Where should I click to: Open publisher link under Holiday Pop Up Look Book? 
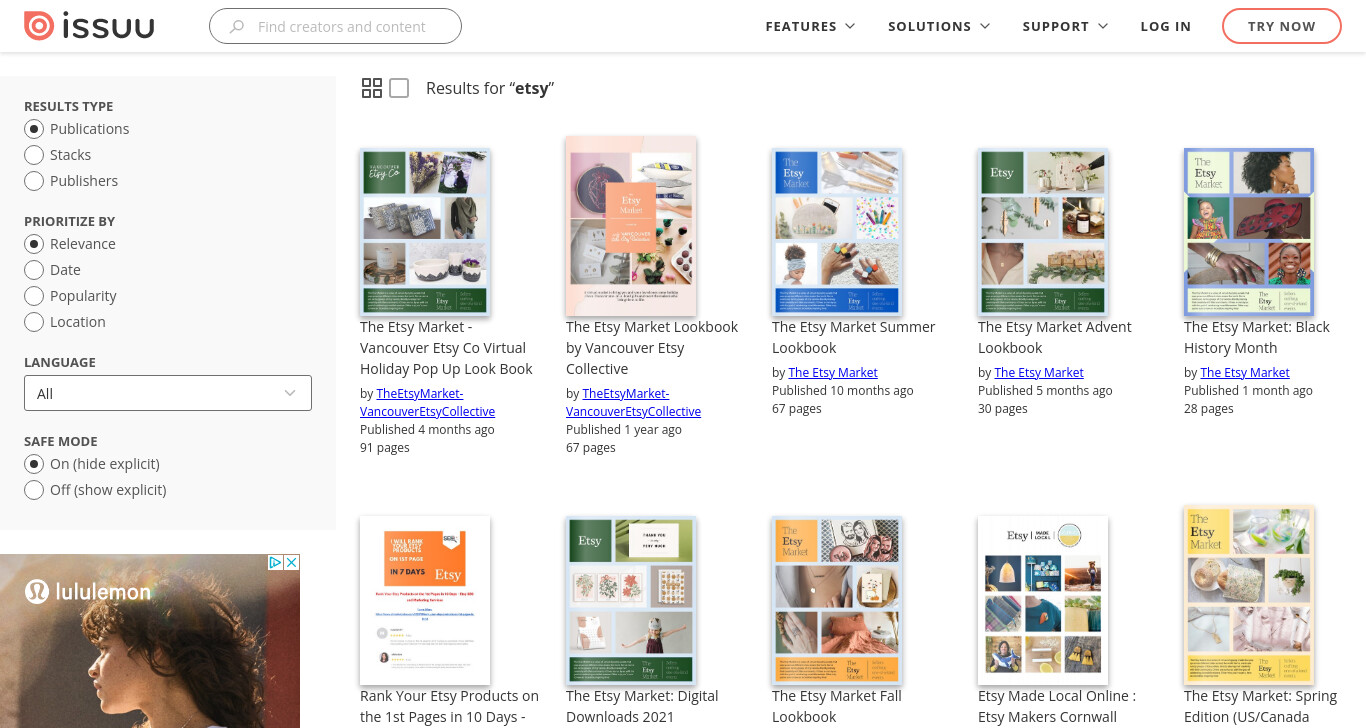427,402
